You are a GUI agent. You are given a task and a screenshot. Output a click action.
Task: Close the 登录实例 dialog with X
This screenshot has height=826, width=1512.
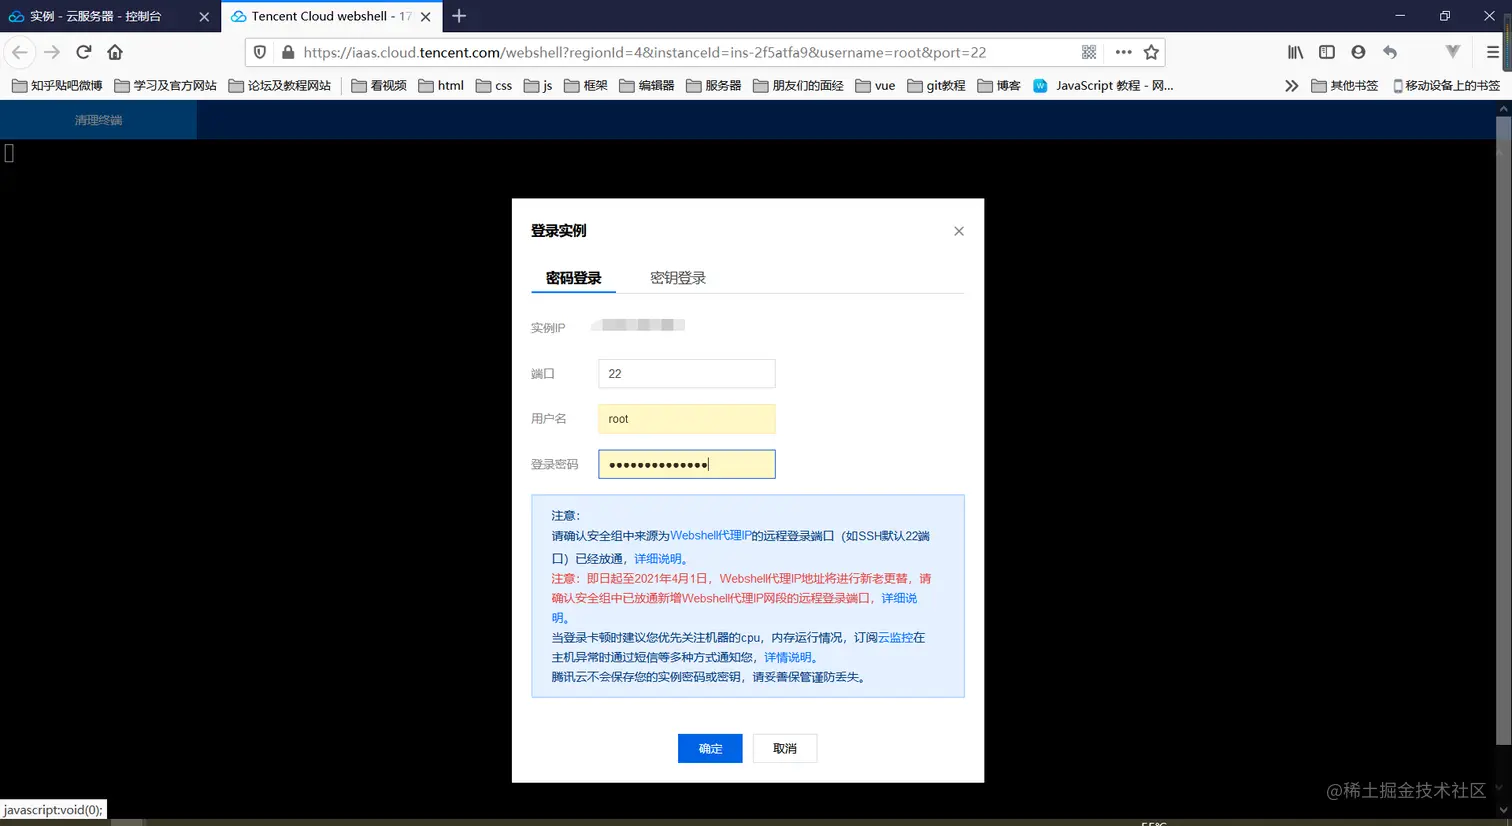click(959, 231)
